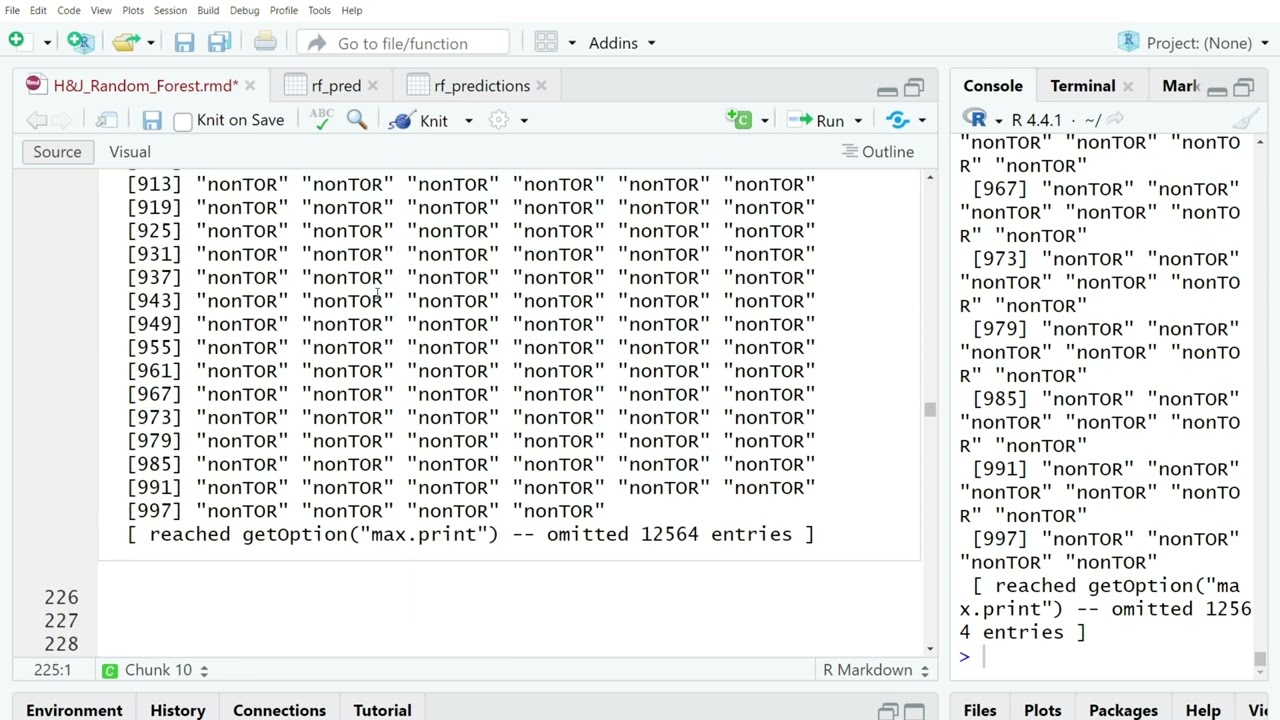Open the Build menu
This screenshot has width=1280, height=720.
coord(208,10)
